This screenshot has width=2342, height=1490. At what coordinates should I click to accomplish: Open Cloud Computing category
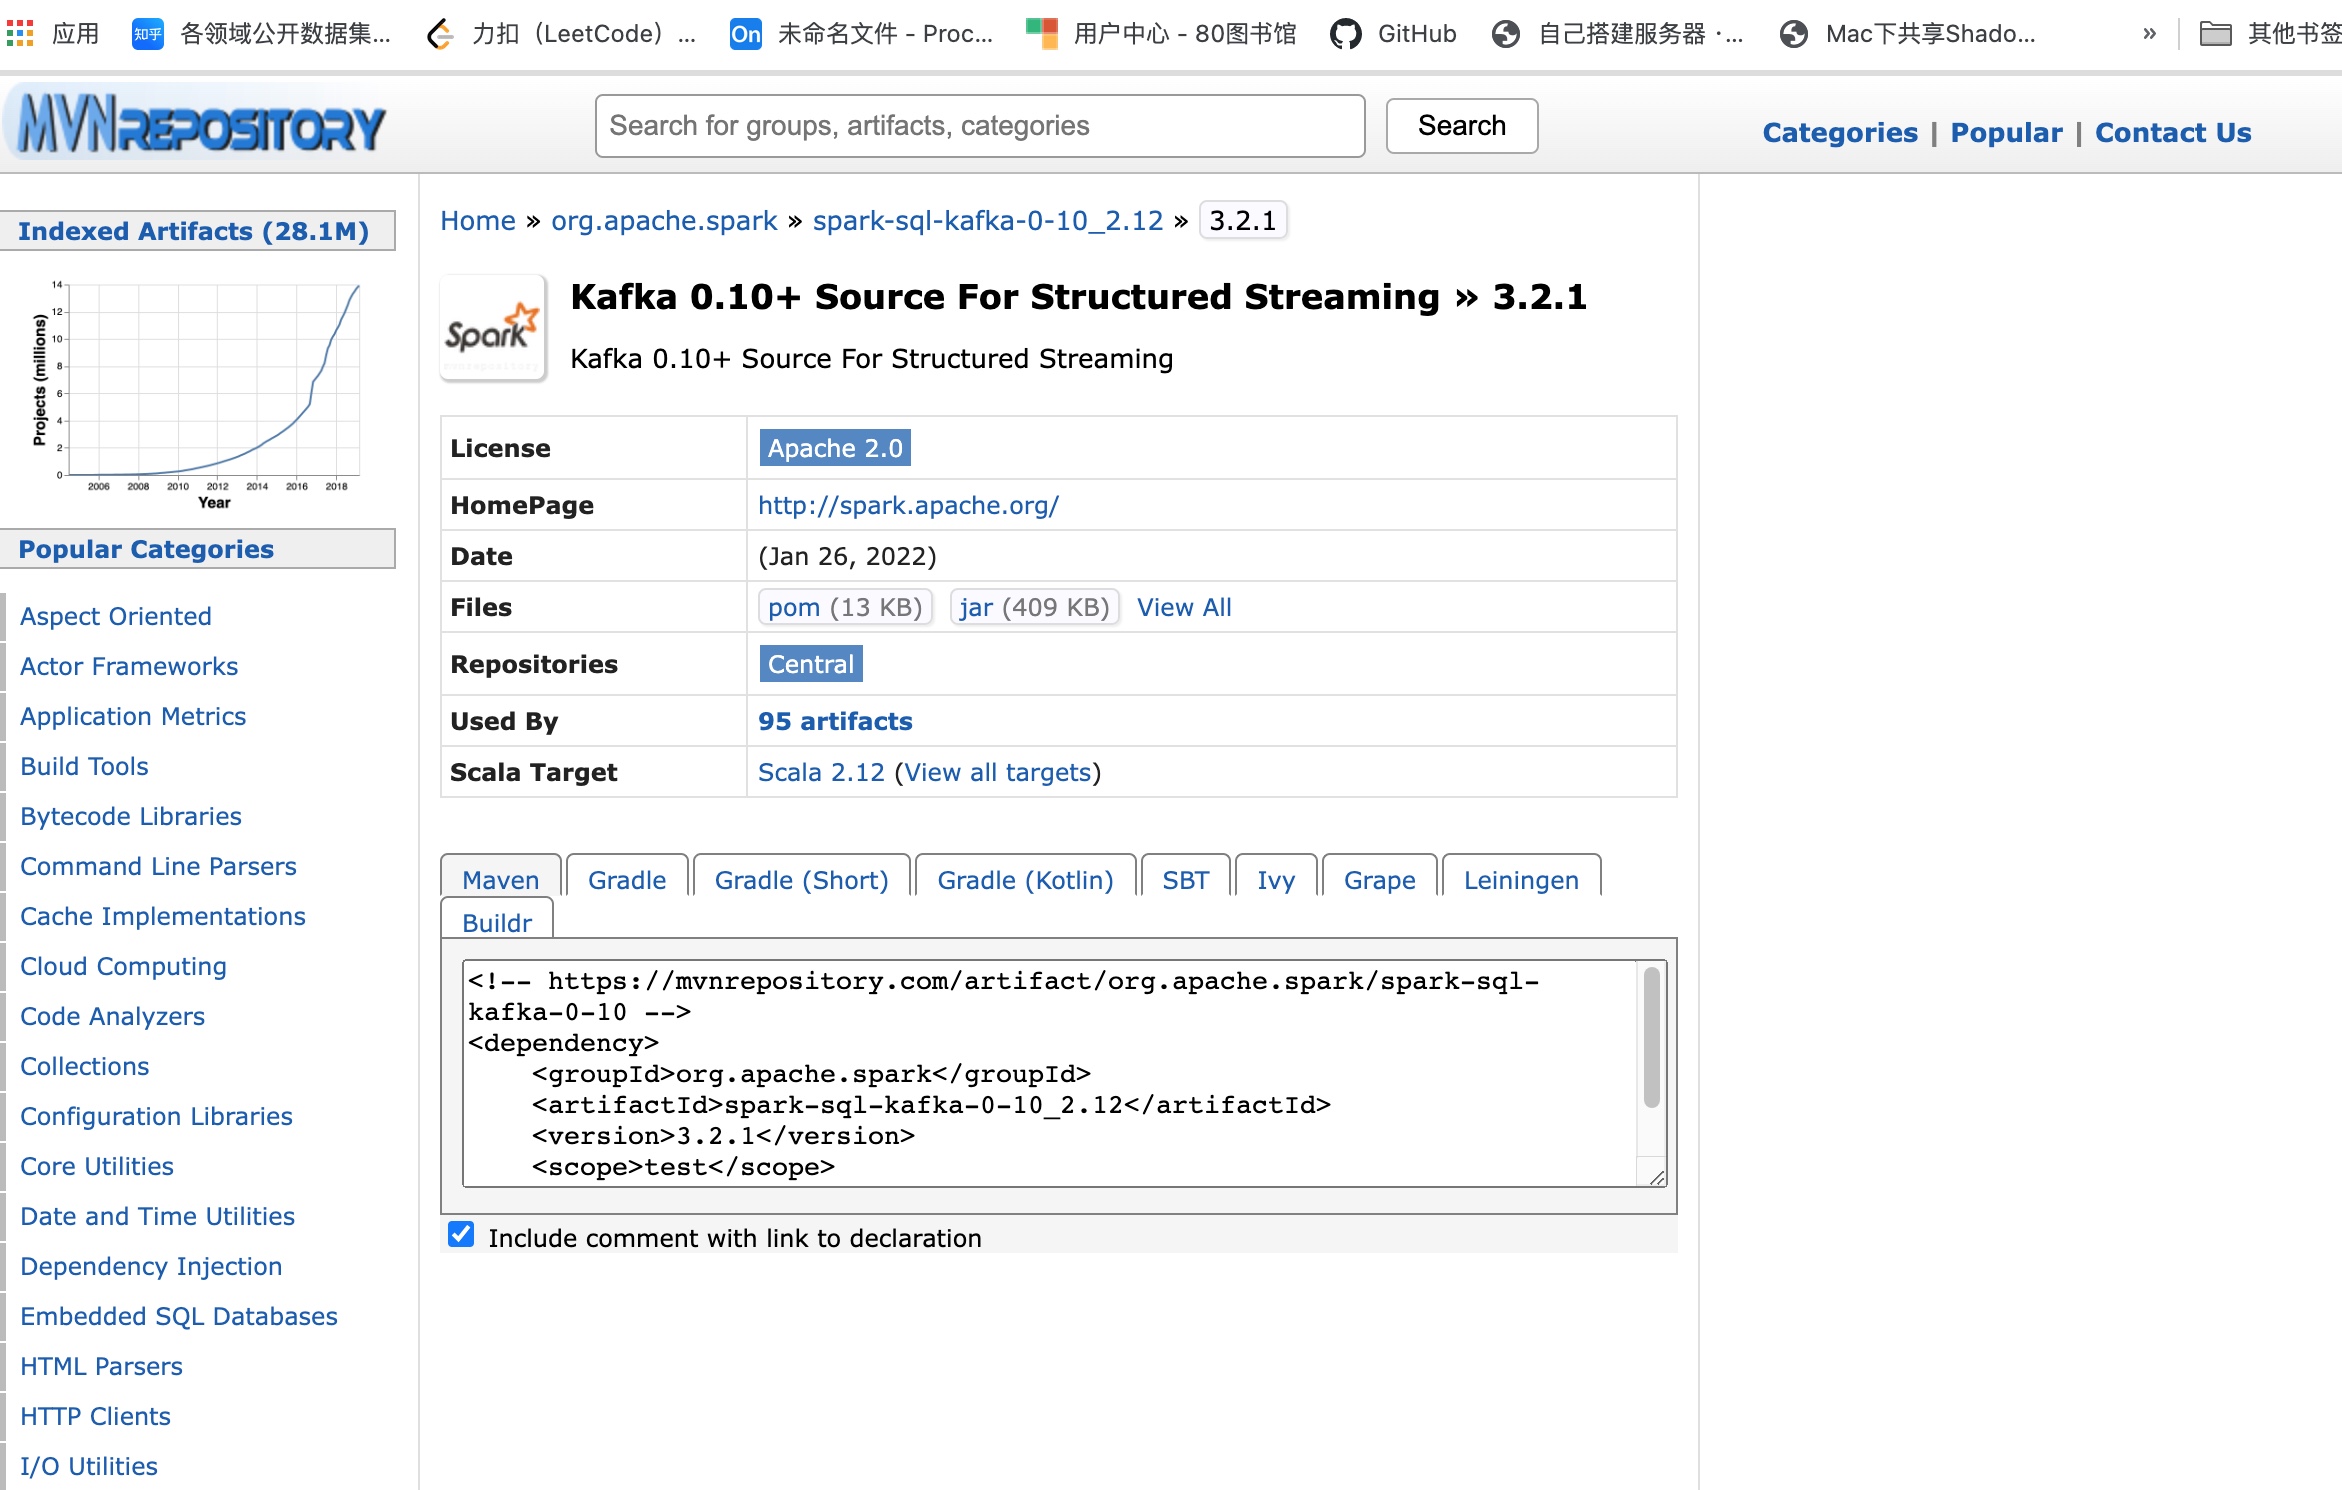[x=123, y=966]
